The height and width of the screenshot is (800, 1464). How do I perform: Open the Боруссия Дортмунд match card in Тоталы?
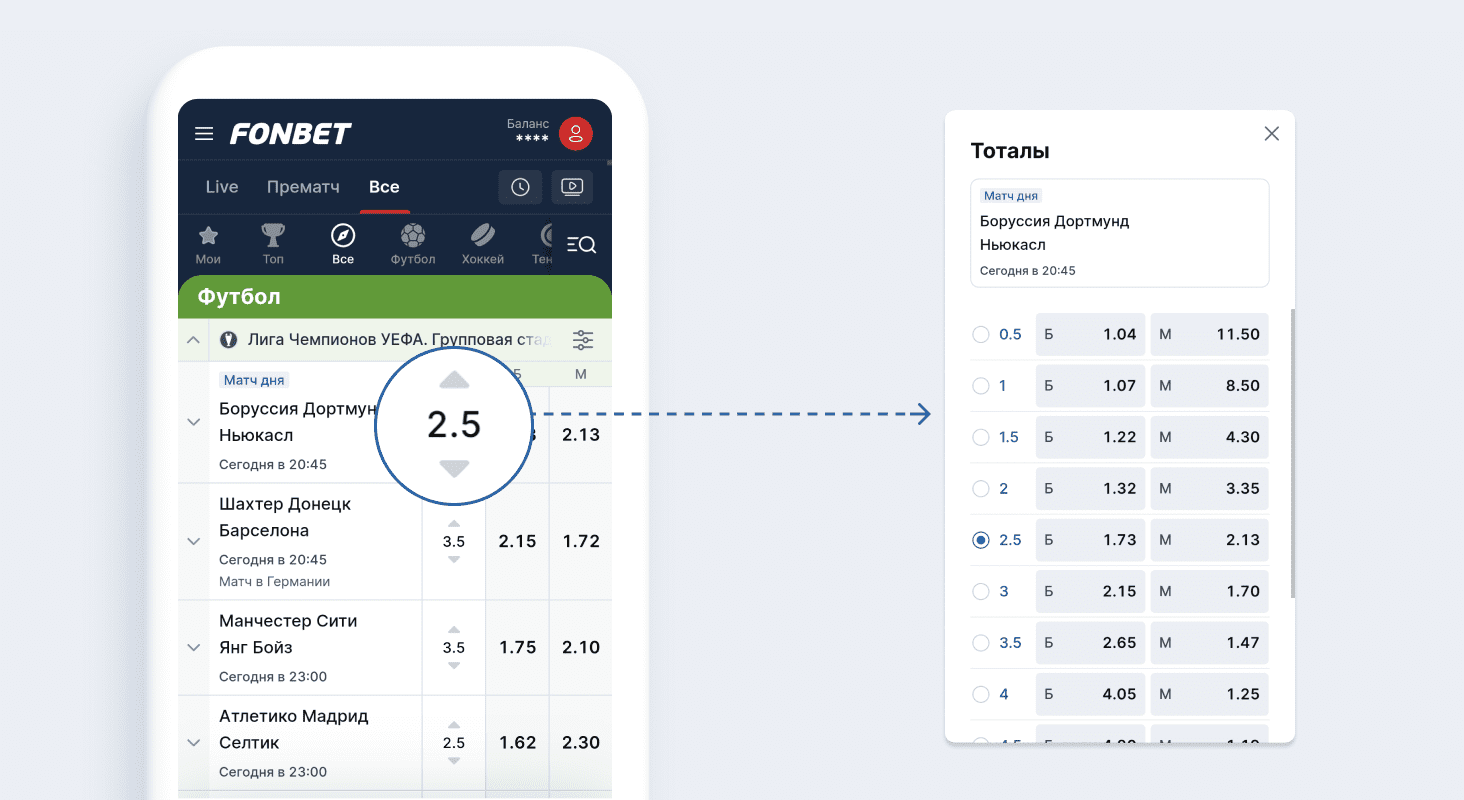1120,233
